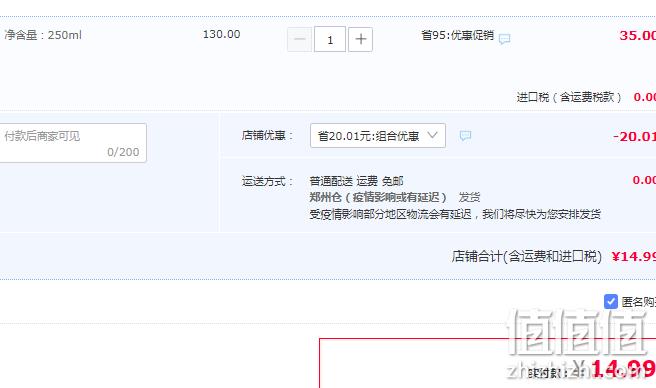Click the quantity field showing 1
Screen dimensions: 656x388
[x=330, y=39]
